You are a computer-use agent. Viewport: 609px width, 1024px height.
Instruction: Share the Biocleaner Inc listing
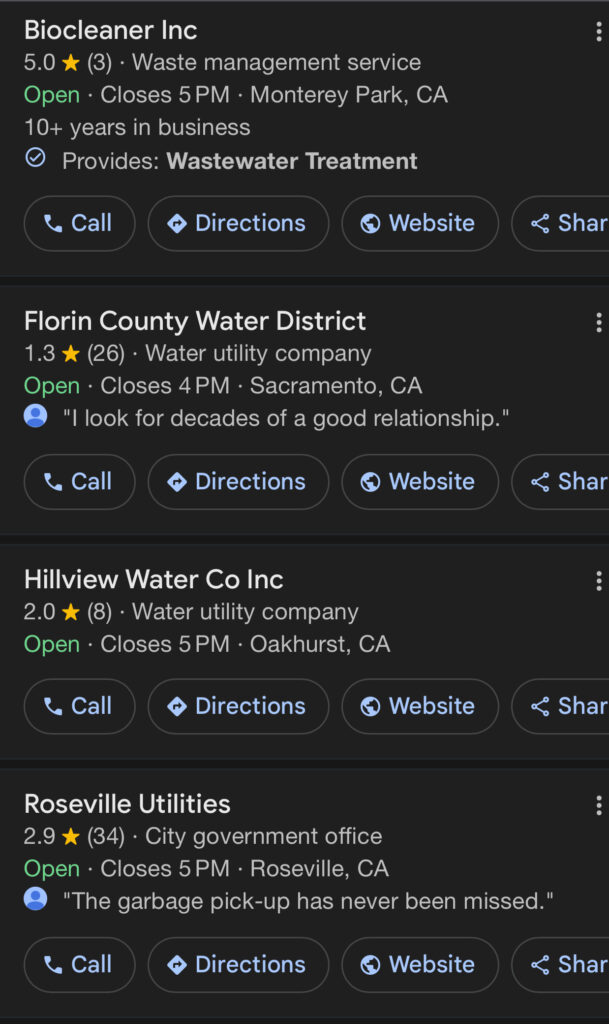(566, 223)
